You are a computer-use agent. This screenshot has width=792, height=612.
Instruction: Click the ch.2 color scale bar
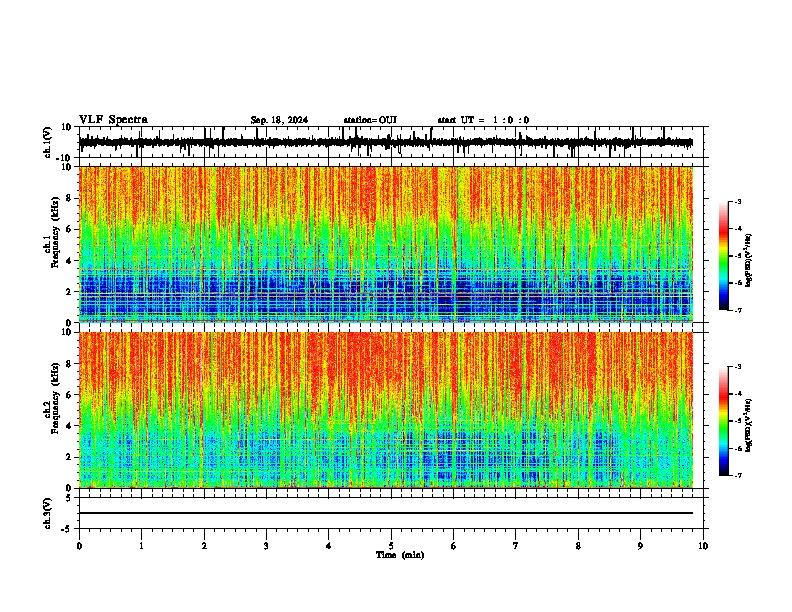[x=724, y=421]
